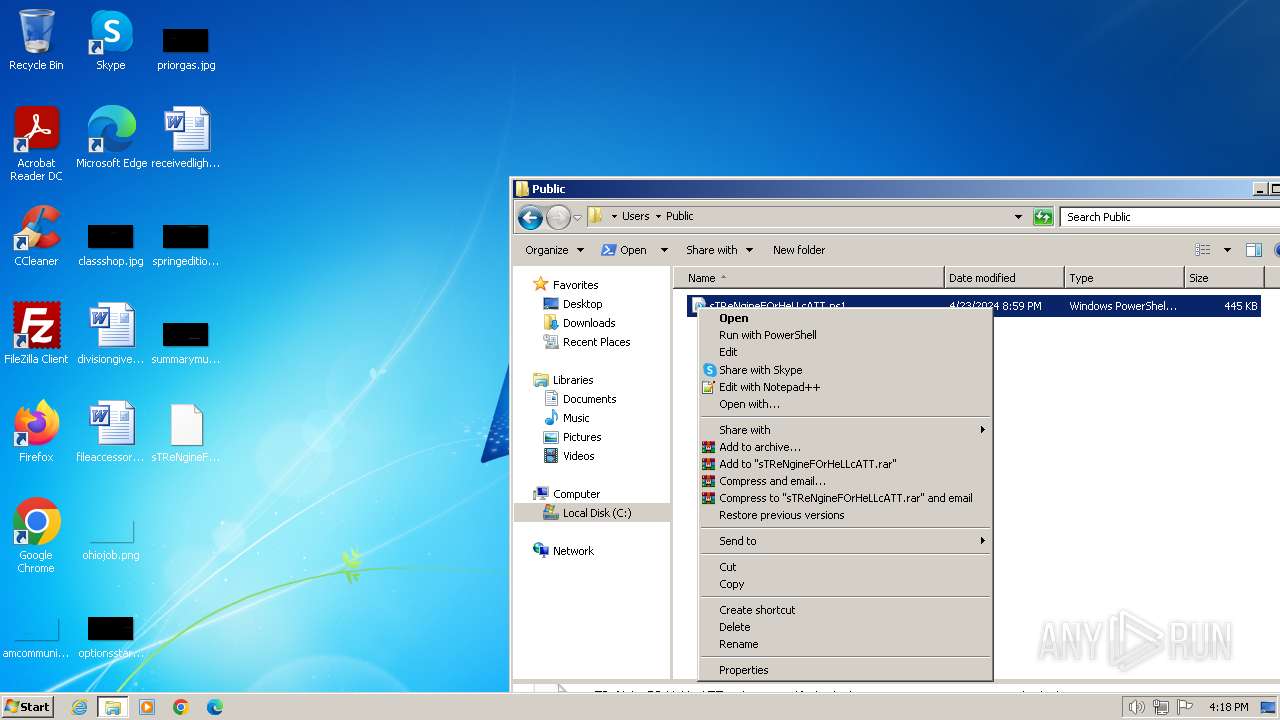Choose Open in context menu
The height and width of the screenshot is (720, 1280).
point(845,318)
